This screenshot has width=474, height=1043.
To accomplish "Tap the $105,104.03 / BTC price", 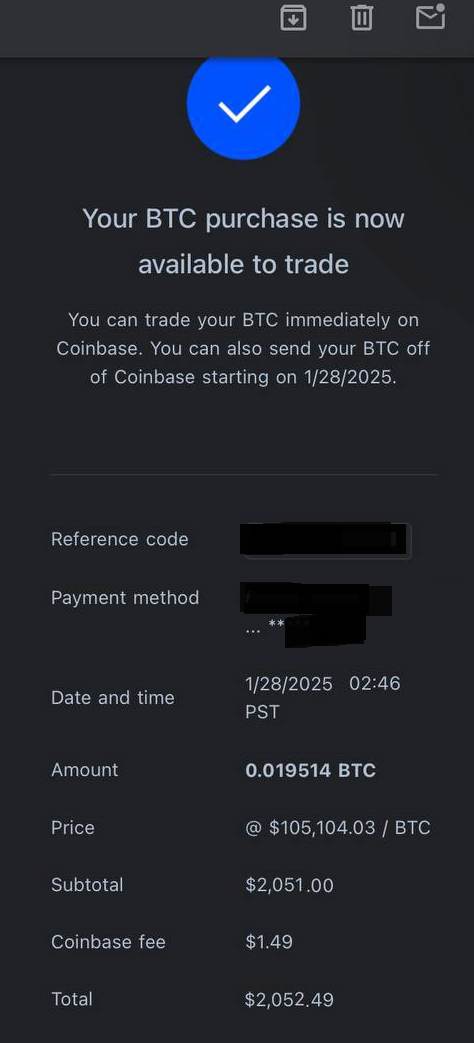I will [x=338, y=827].
